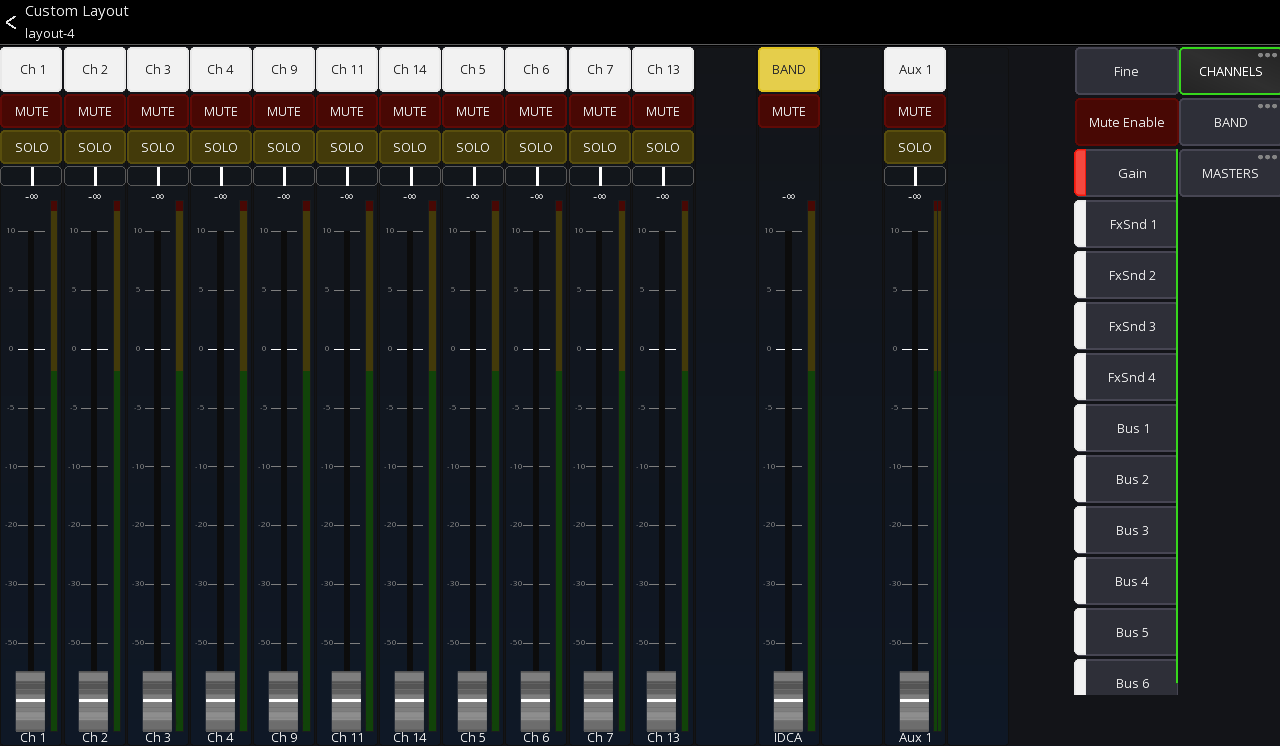Open the CHANNELS layer options dots
This screenshot has width=1280, height=746.
tap(1268, 55)
